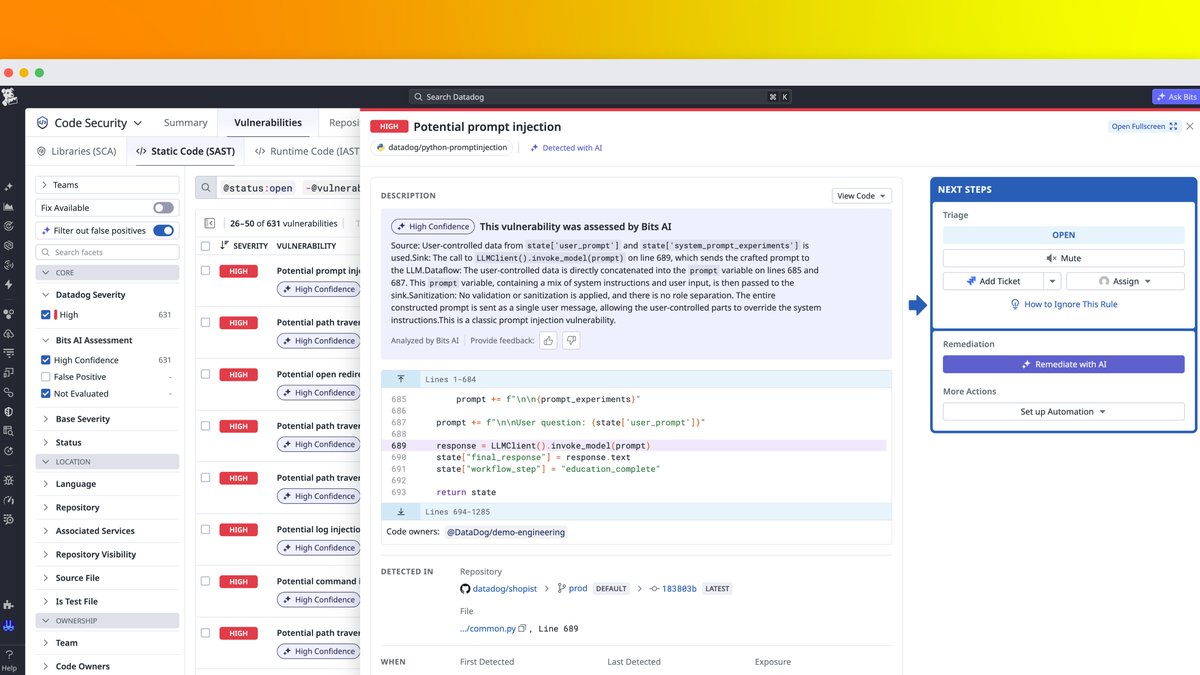Click the Search facets input
Image resolution: width=1200 pixels, height=675 pixels.
pyautogui.click(x=108, y=252)
